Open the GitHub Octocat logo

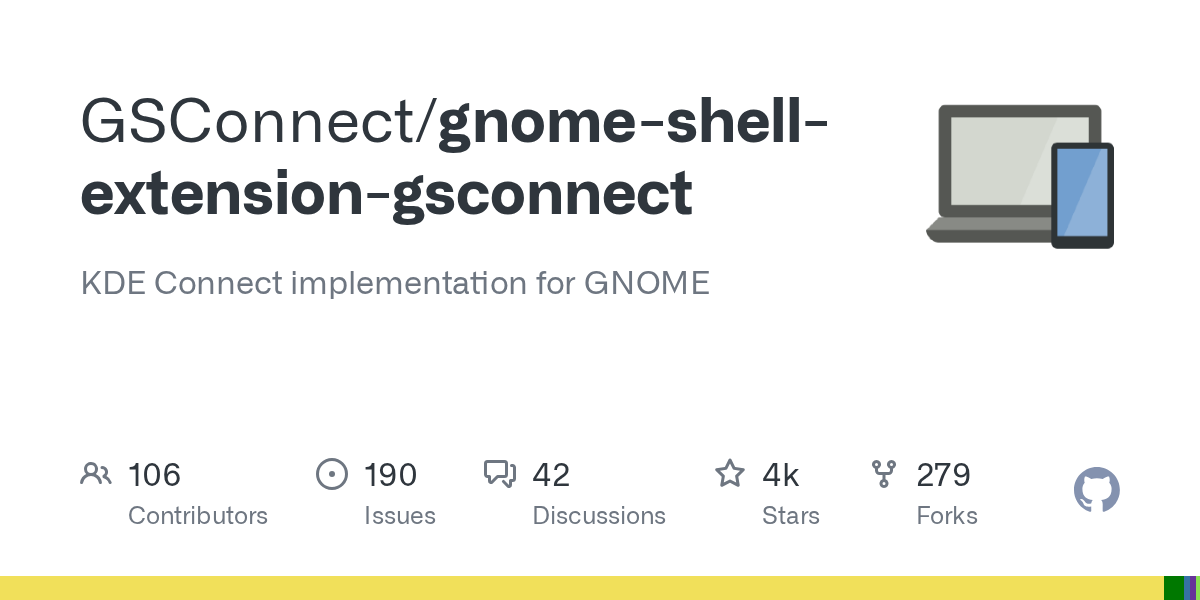pyautogui.click(x=1097, y=490)
